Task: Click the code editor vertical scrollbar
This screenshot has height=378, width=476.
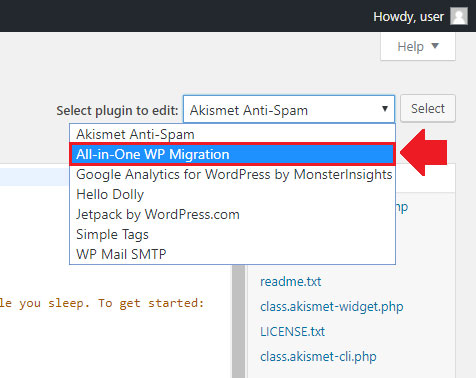Action: [x=238, y=321]
